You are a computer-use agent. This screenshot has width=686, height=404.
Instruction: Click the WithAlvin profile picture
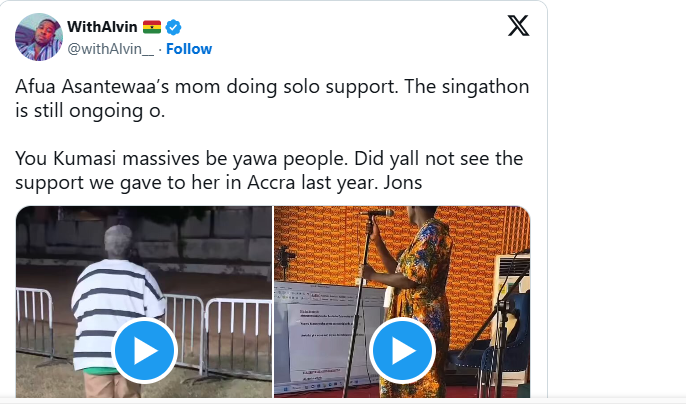38,37
